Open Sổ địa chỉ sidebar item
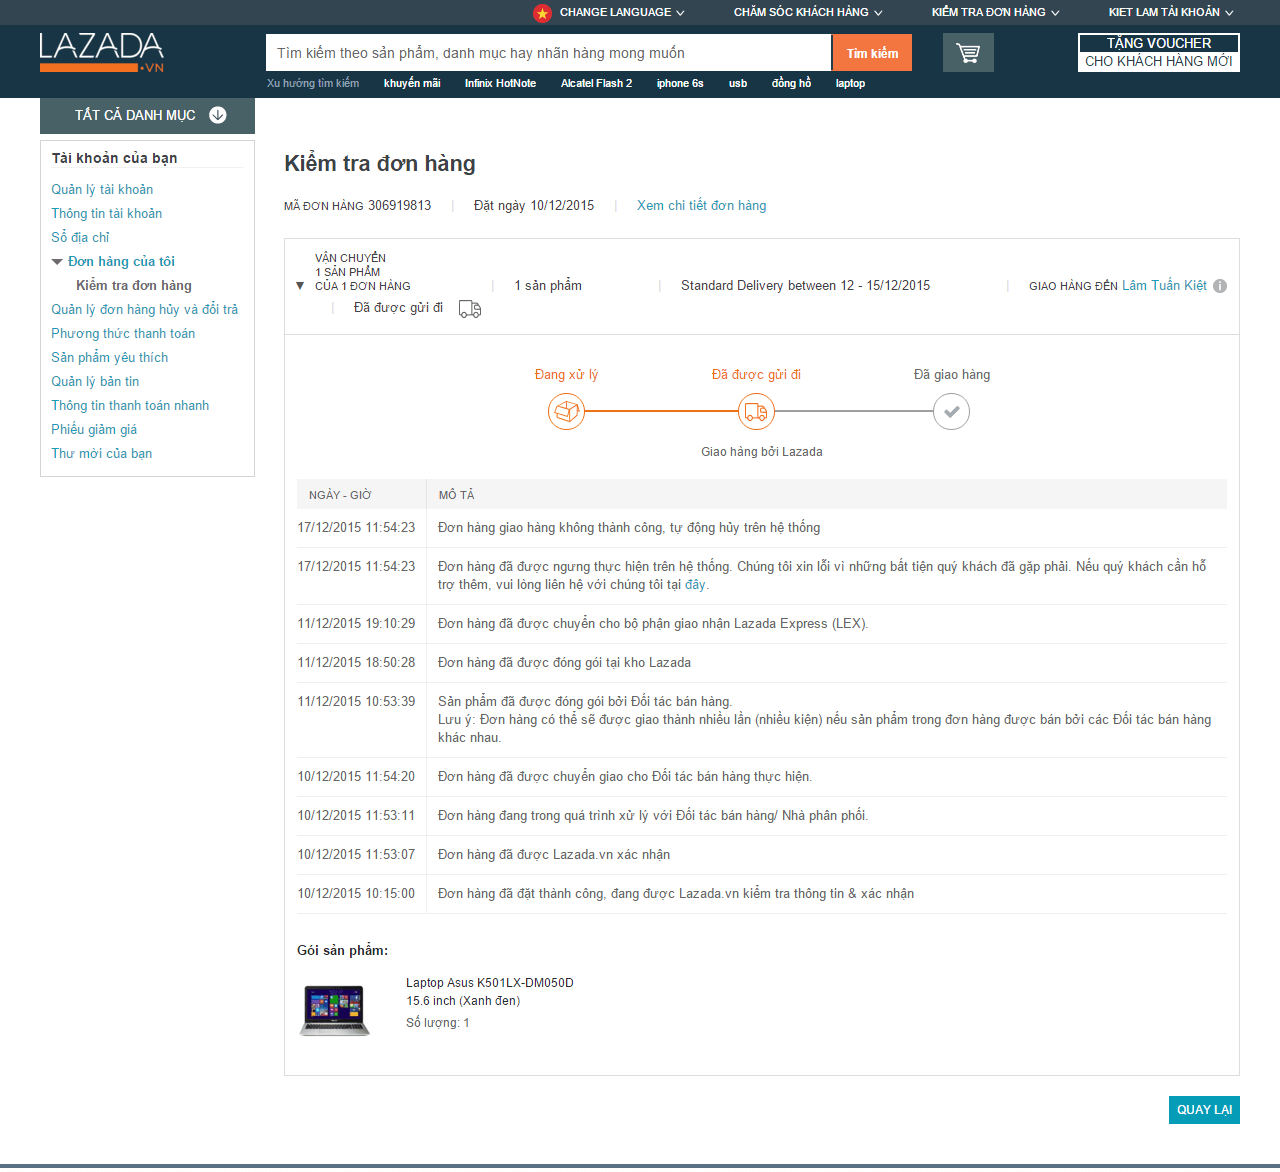 pyautogui.click(x=80, y=238)
